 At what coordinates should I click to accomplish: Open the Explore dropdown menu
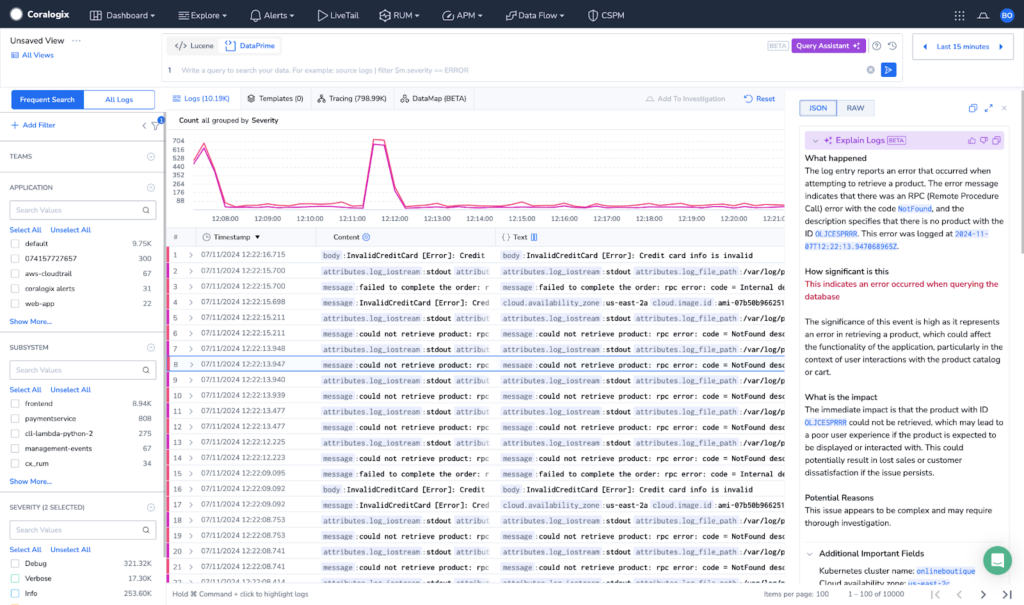click(202, 15)
